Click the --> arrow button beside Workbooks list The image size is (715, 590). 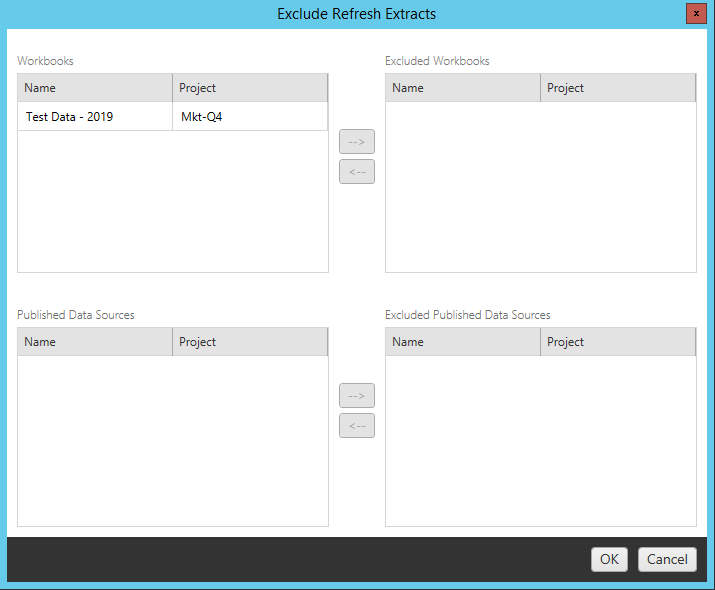[356, 142]
